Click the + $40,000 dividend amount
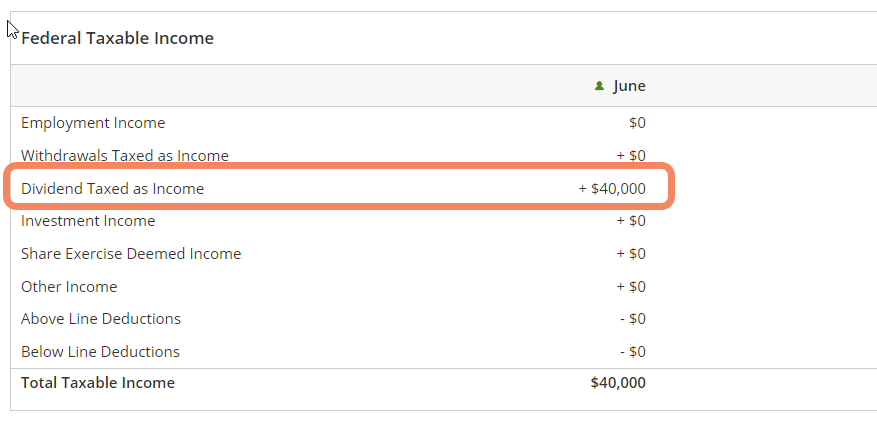The height and width of the screenshot is (434, 877). [612, 188]
